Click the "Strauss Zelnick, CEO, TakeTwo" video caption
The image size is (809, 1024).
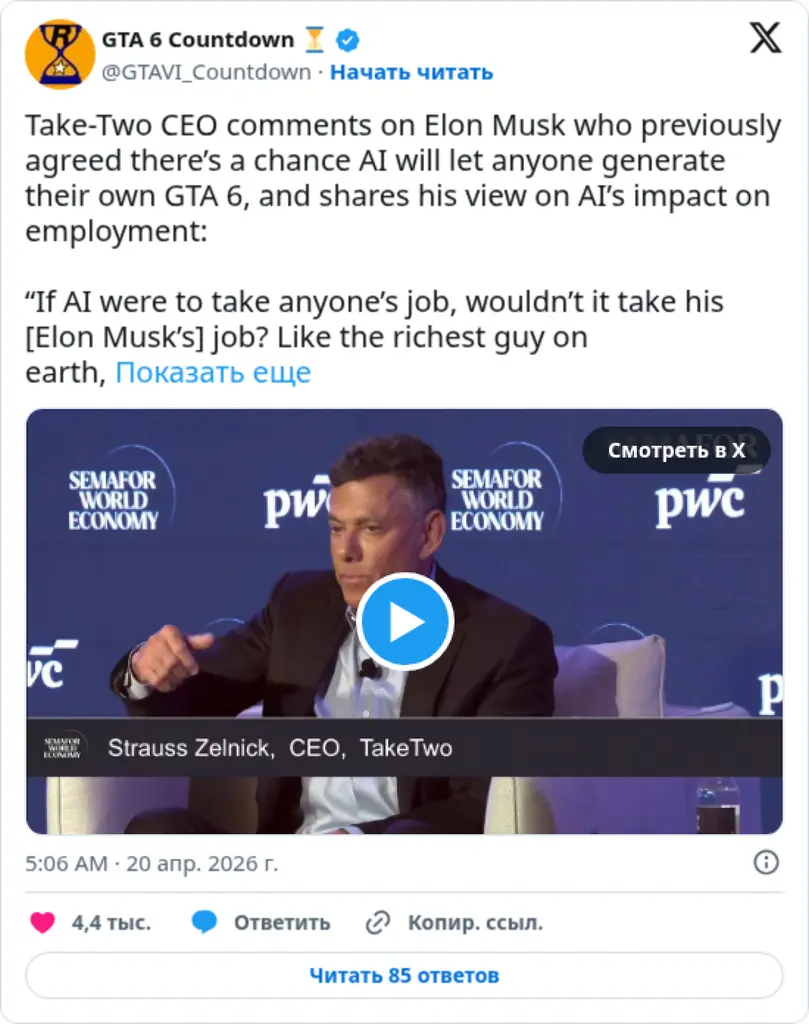280,748
